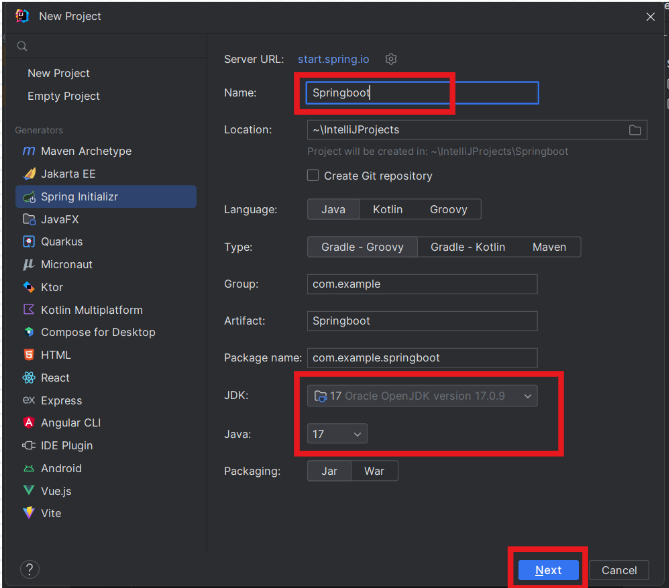Choose the React generator
The image size is (669, 588).
106,378
